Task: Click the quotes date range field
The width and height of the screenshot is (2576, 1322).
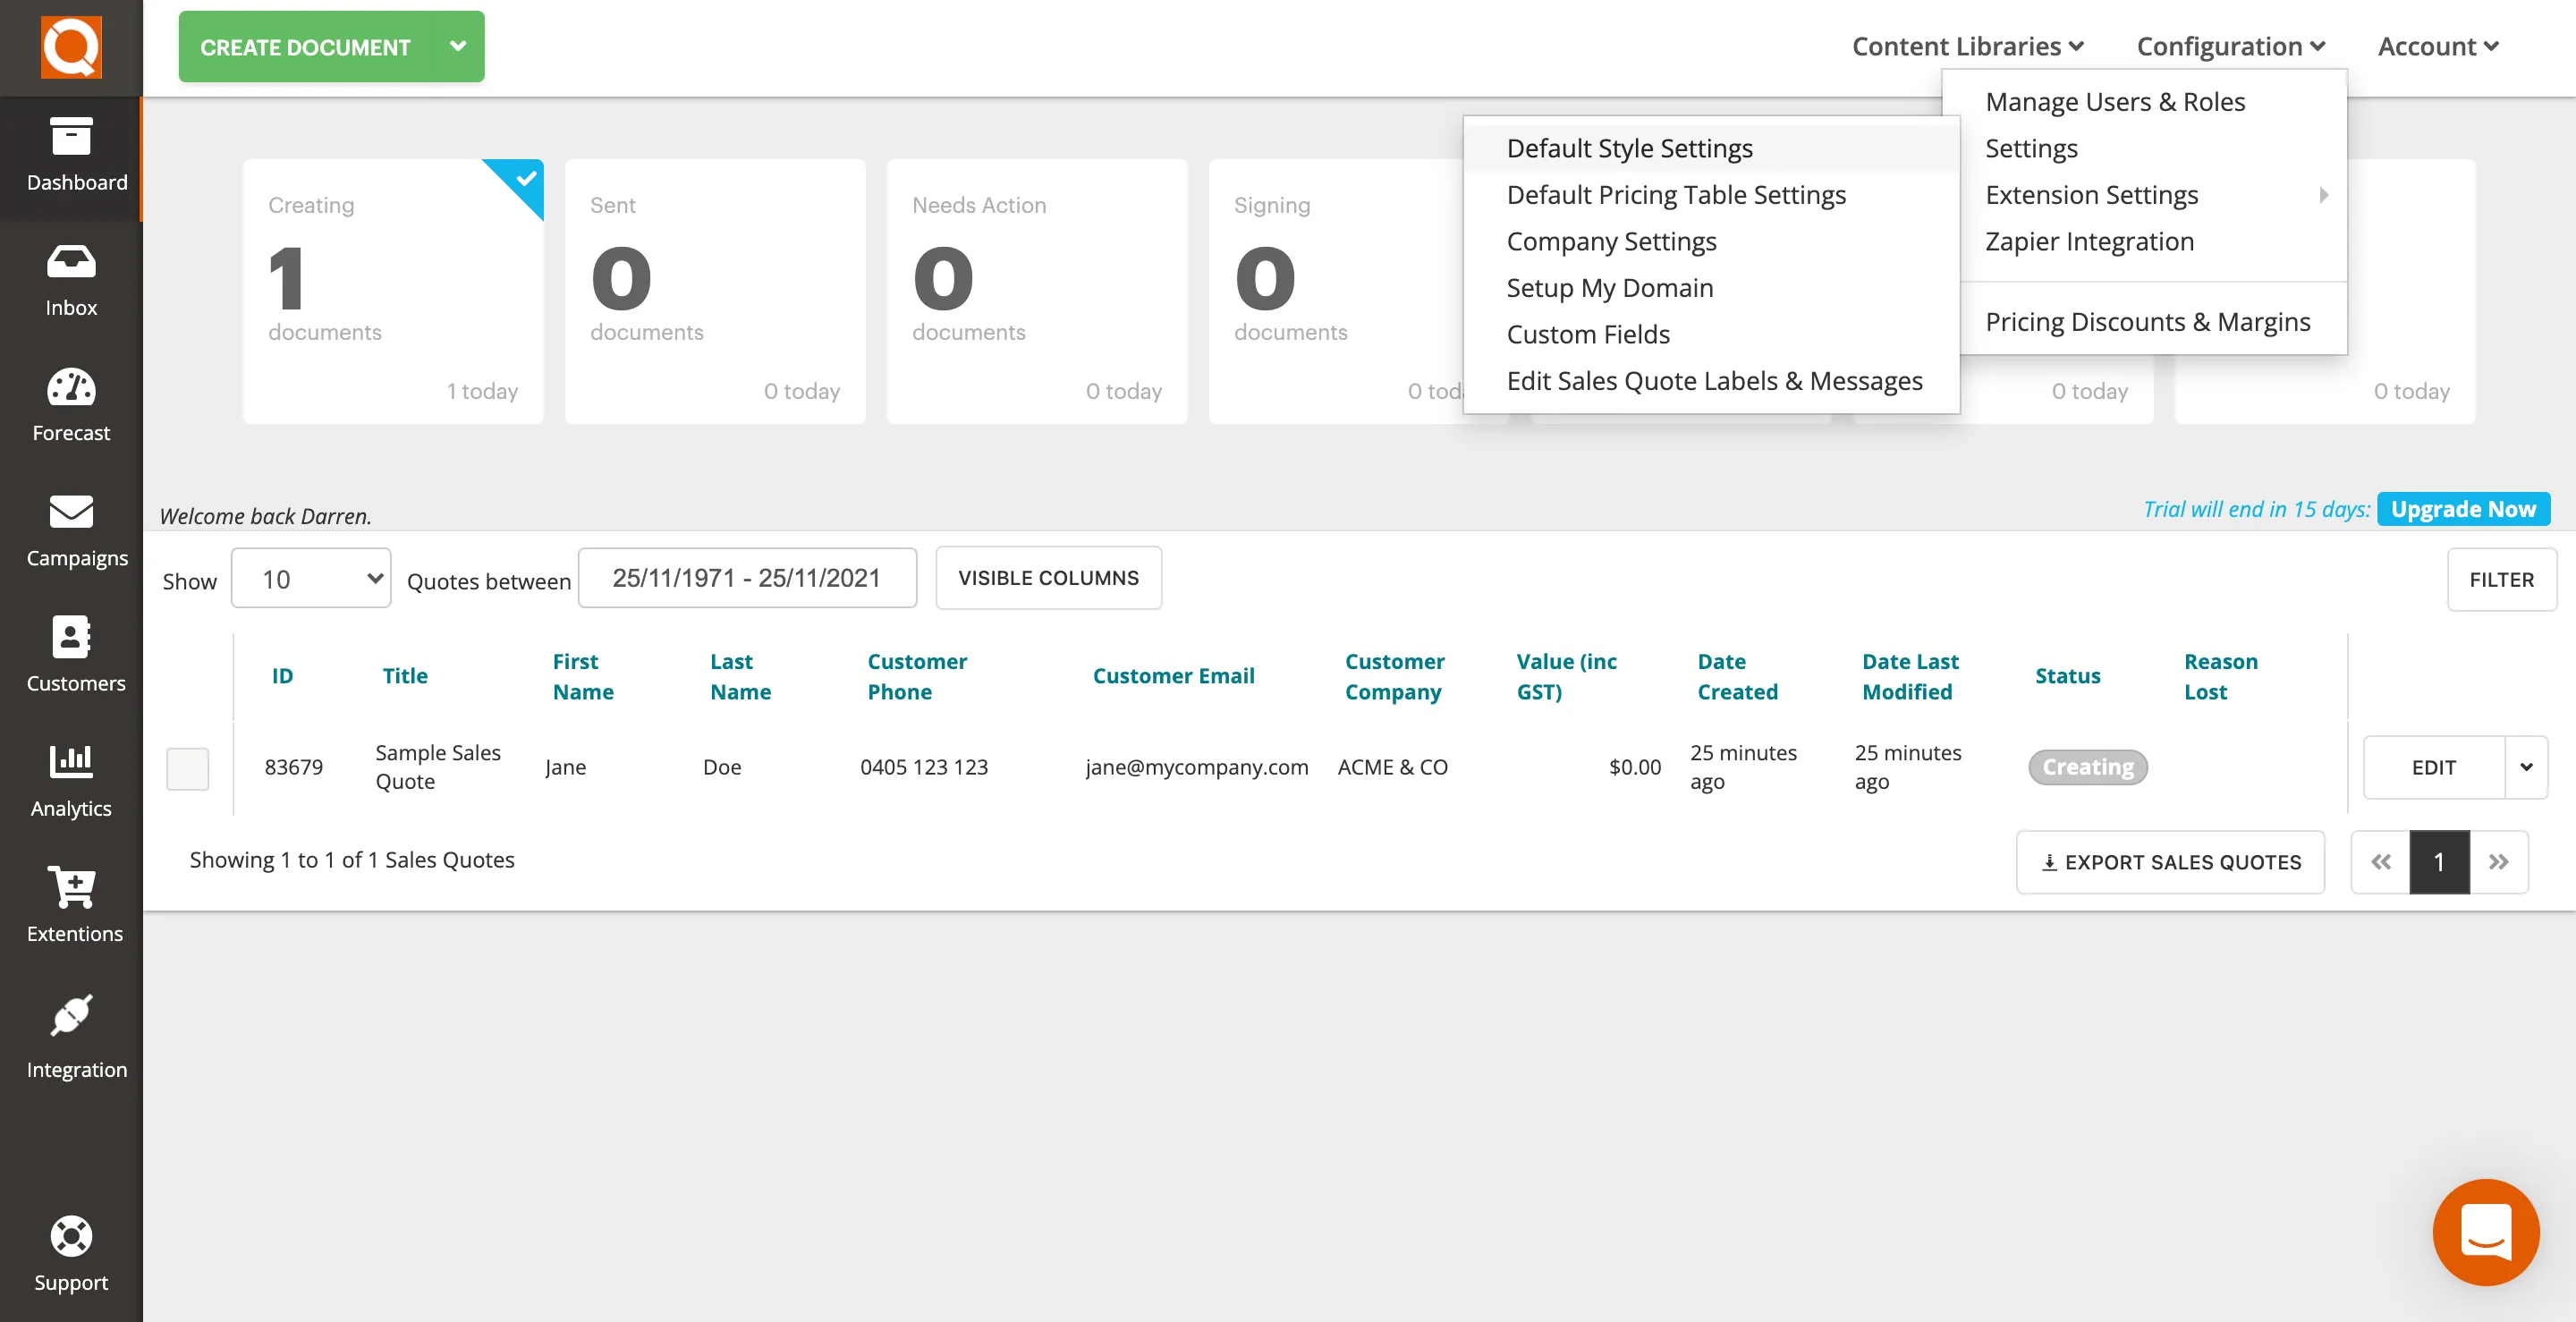Action: [747, 577]
